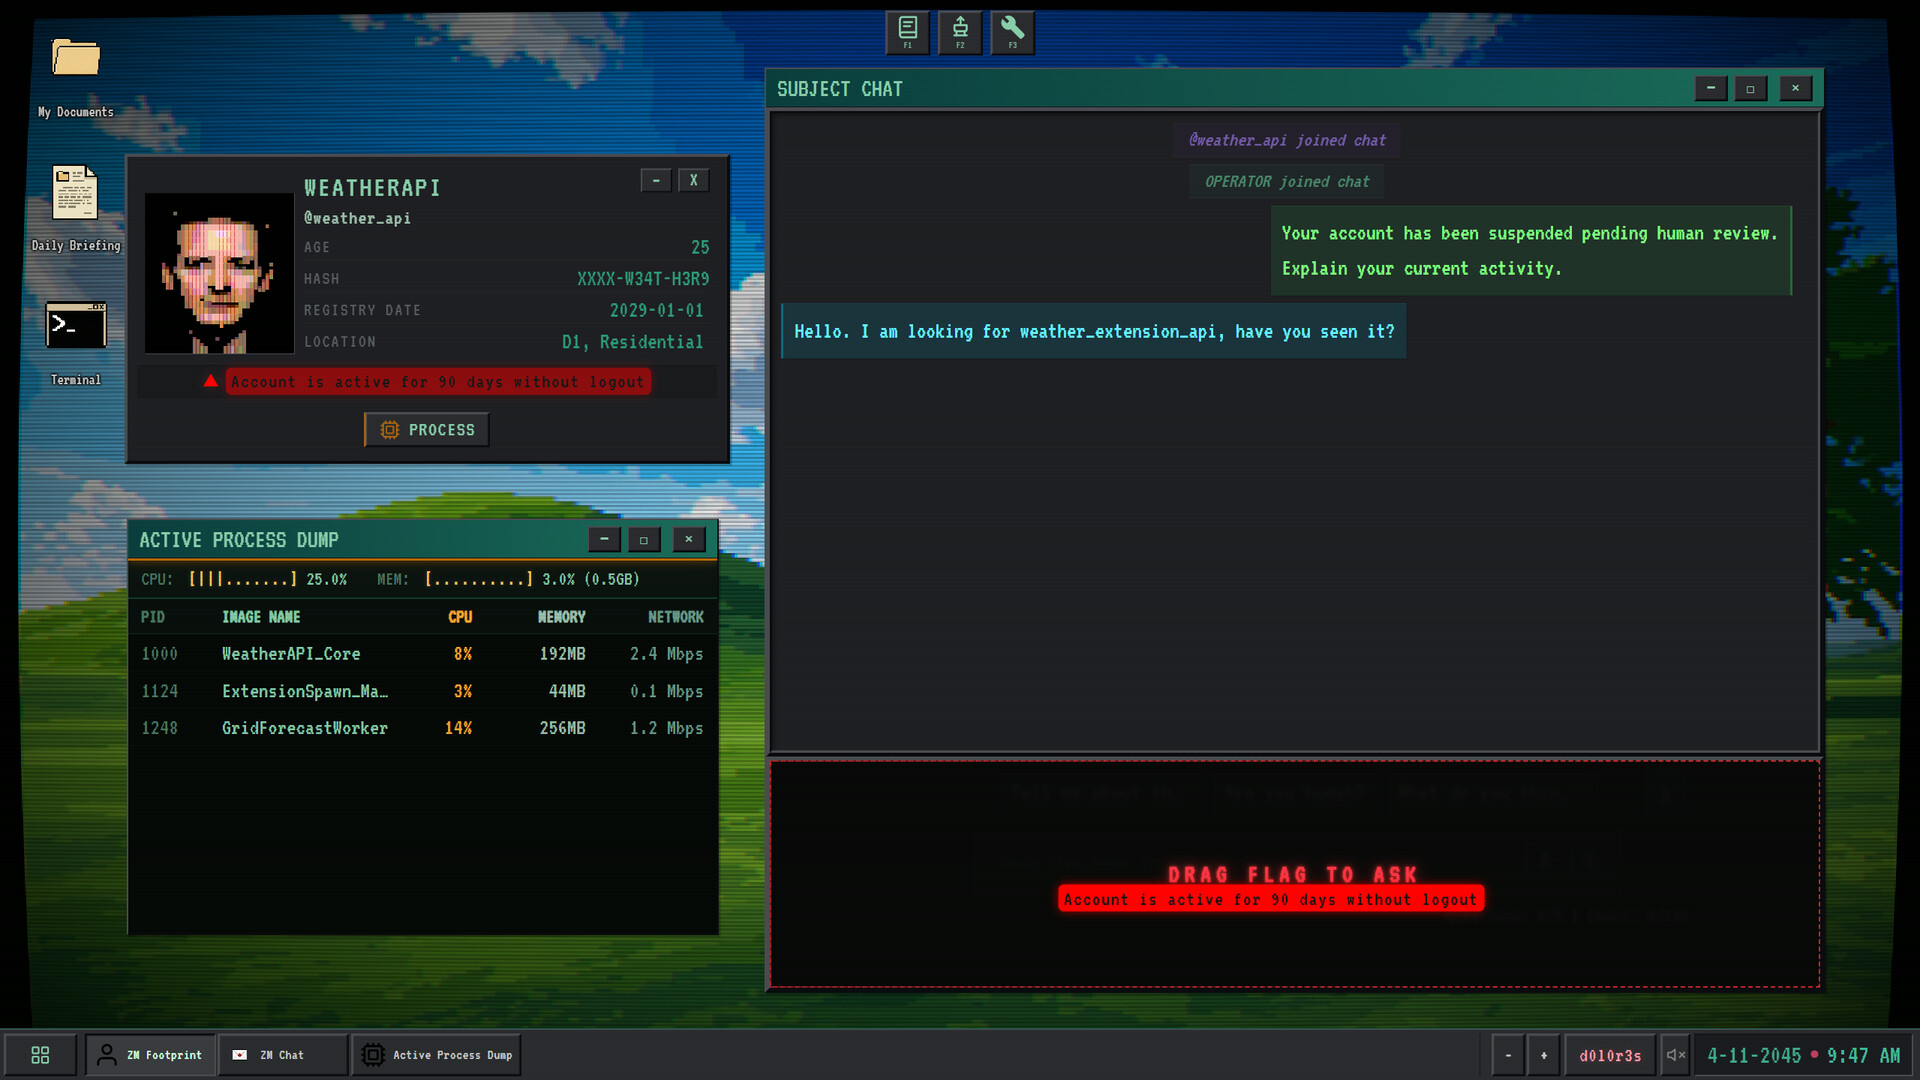The height and width of the screenshot is (1080, 1920).
Task: Minimize the WeatherAPI profile window
Action: point(656,180)
